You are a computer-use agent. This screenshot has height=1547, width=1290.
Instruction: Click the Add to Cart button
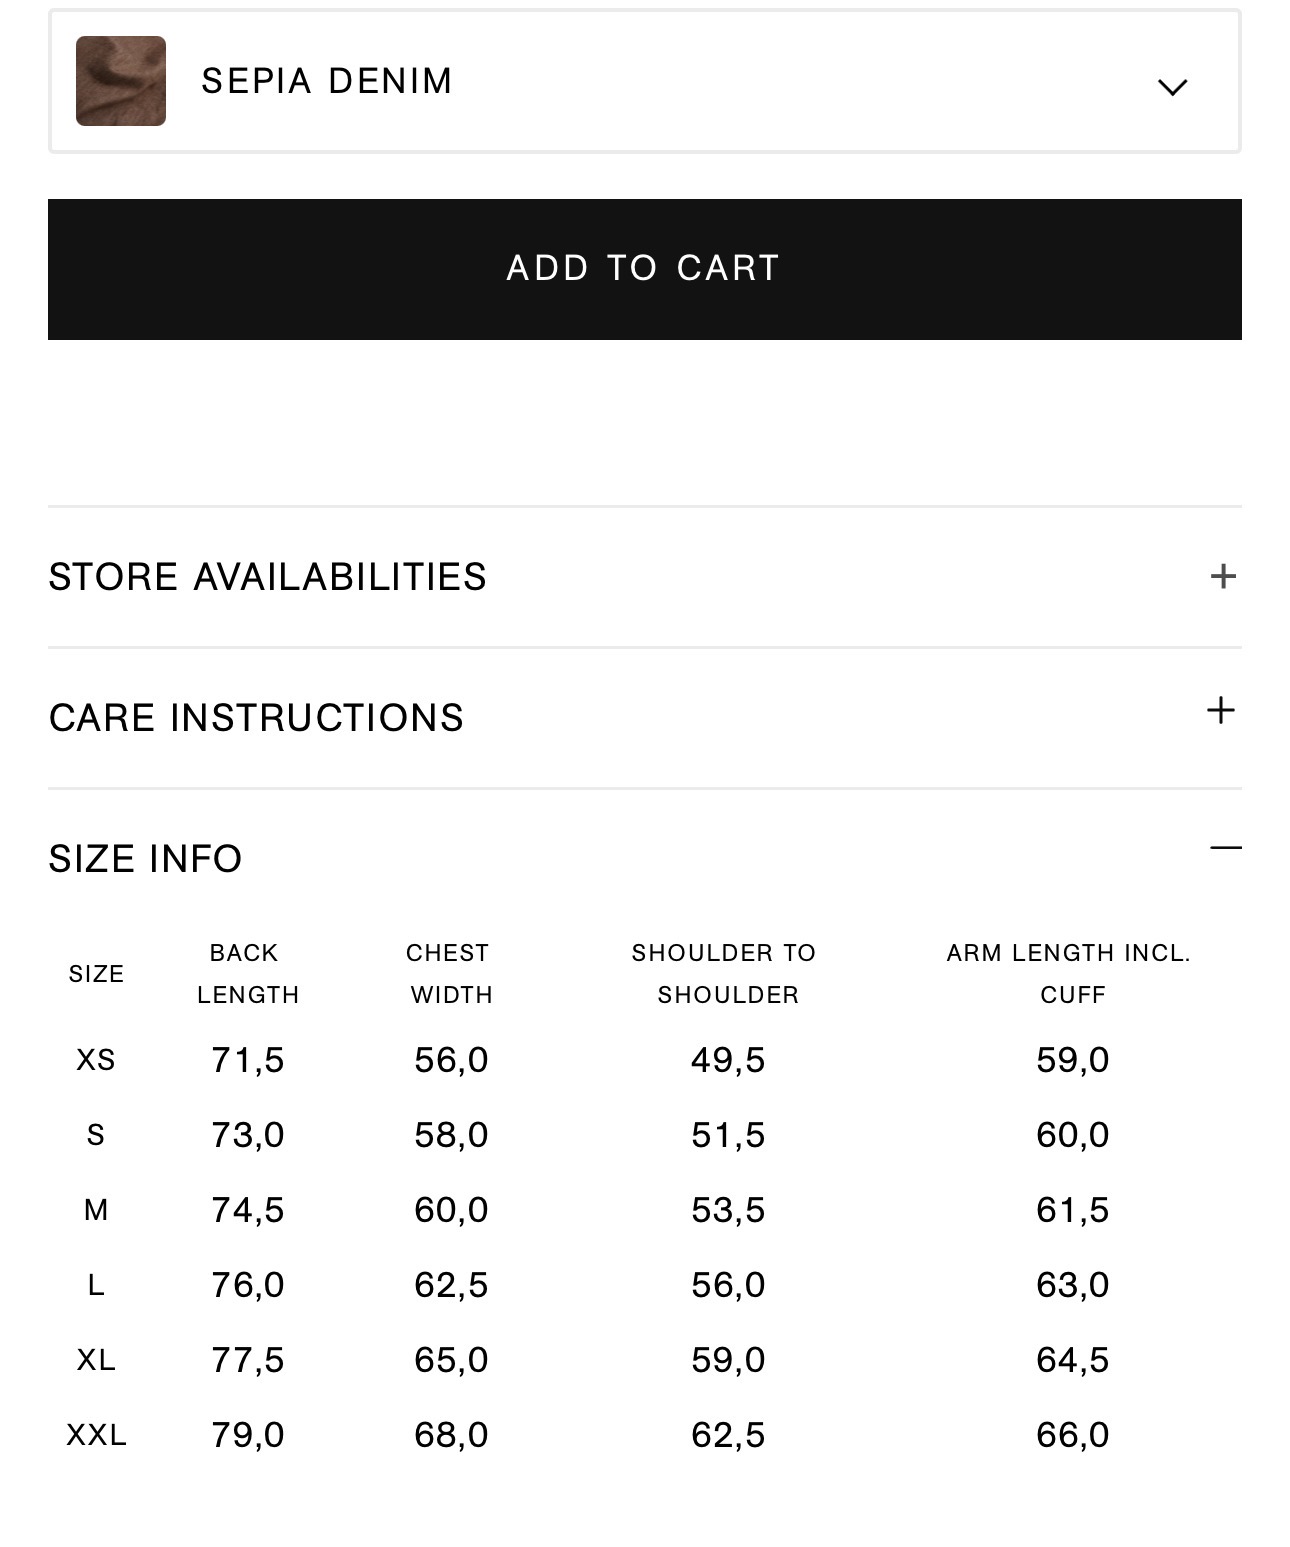(x=644, y=269)
